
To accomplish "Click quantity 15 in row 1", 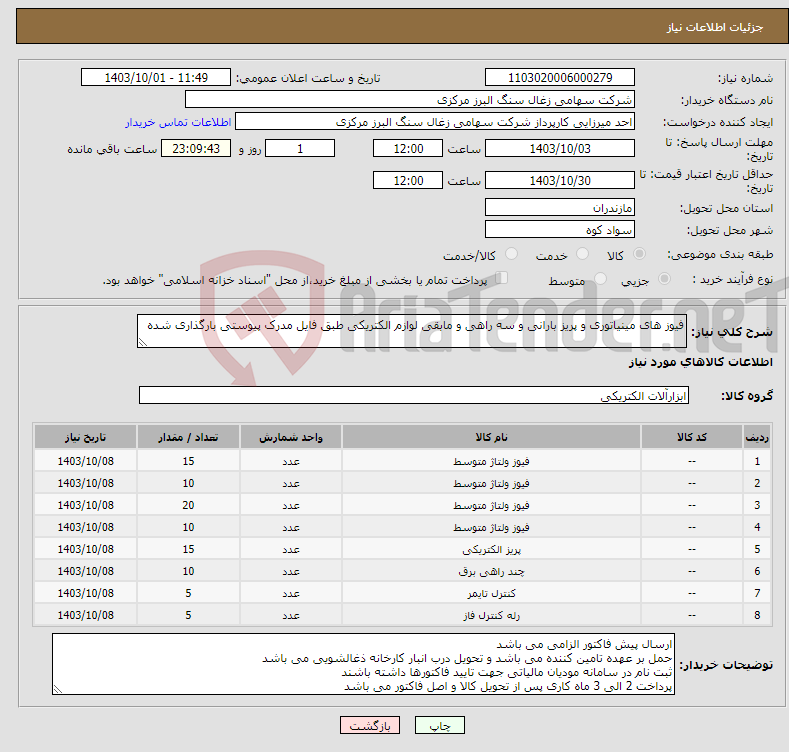I will pyautogui.click(x=188, y=461).
